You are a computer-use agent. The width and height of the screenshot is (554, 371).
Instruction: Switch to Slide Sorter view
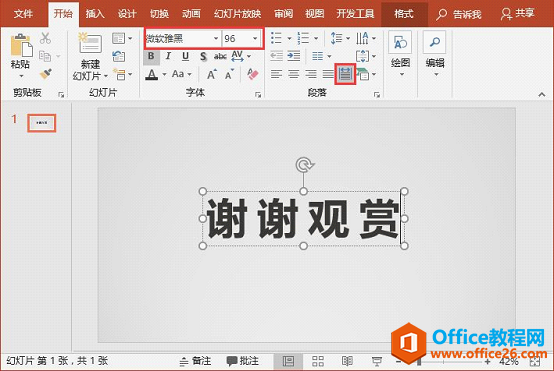(x=318, y=361)
